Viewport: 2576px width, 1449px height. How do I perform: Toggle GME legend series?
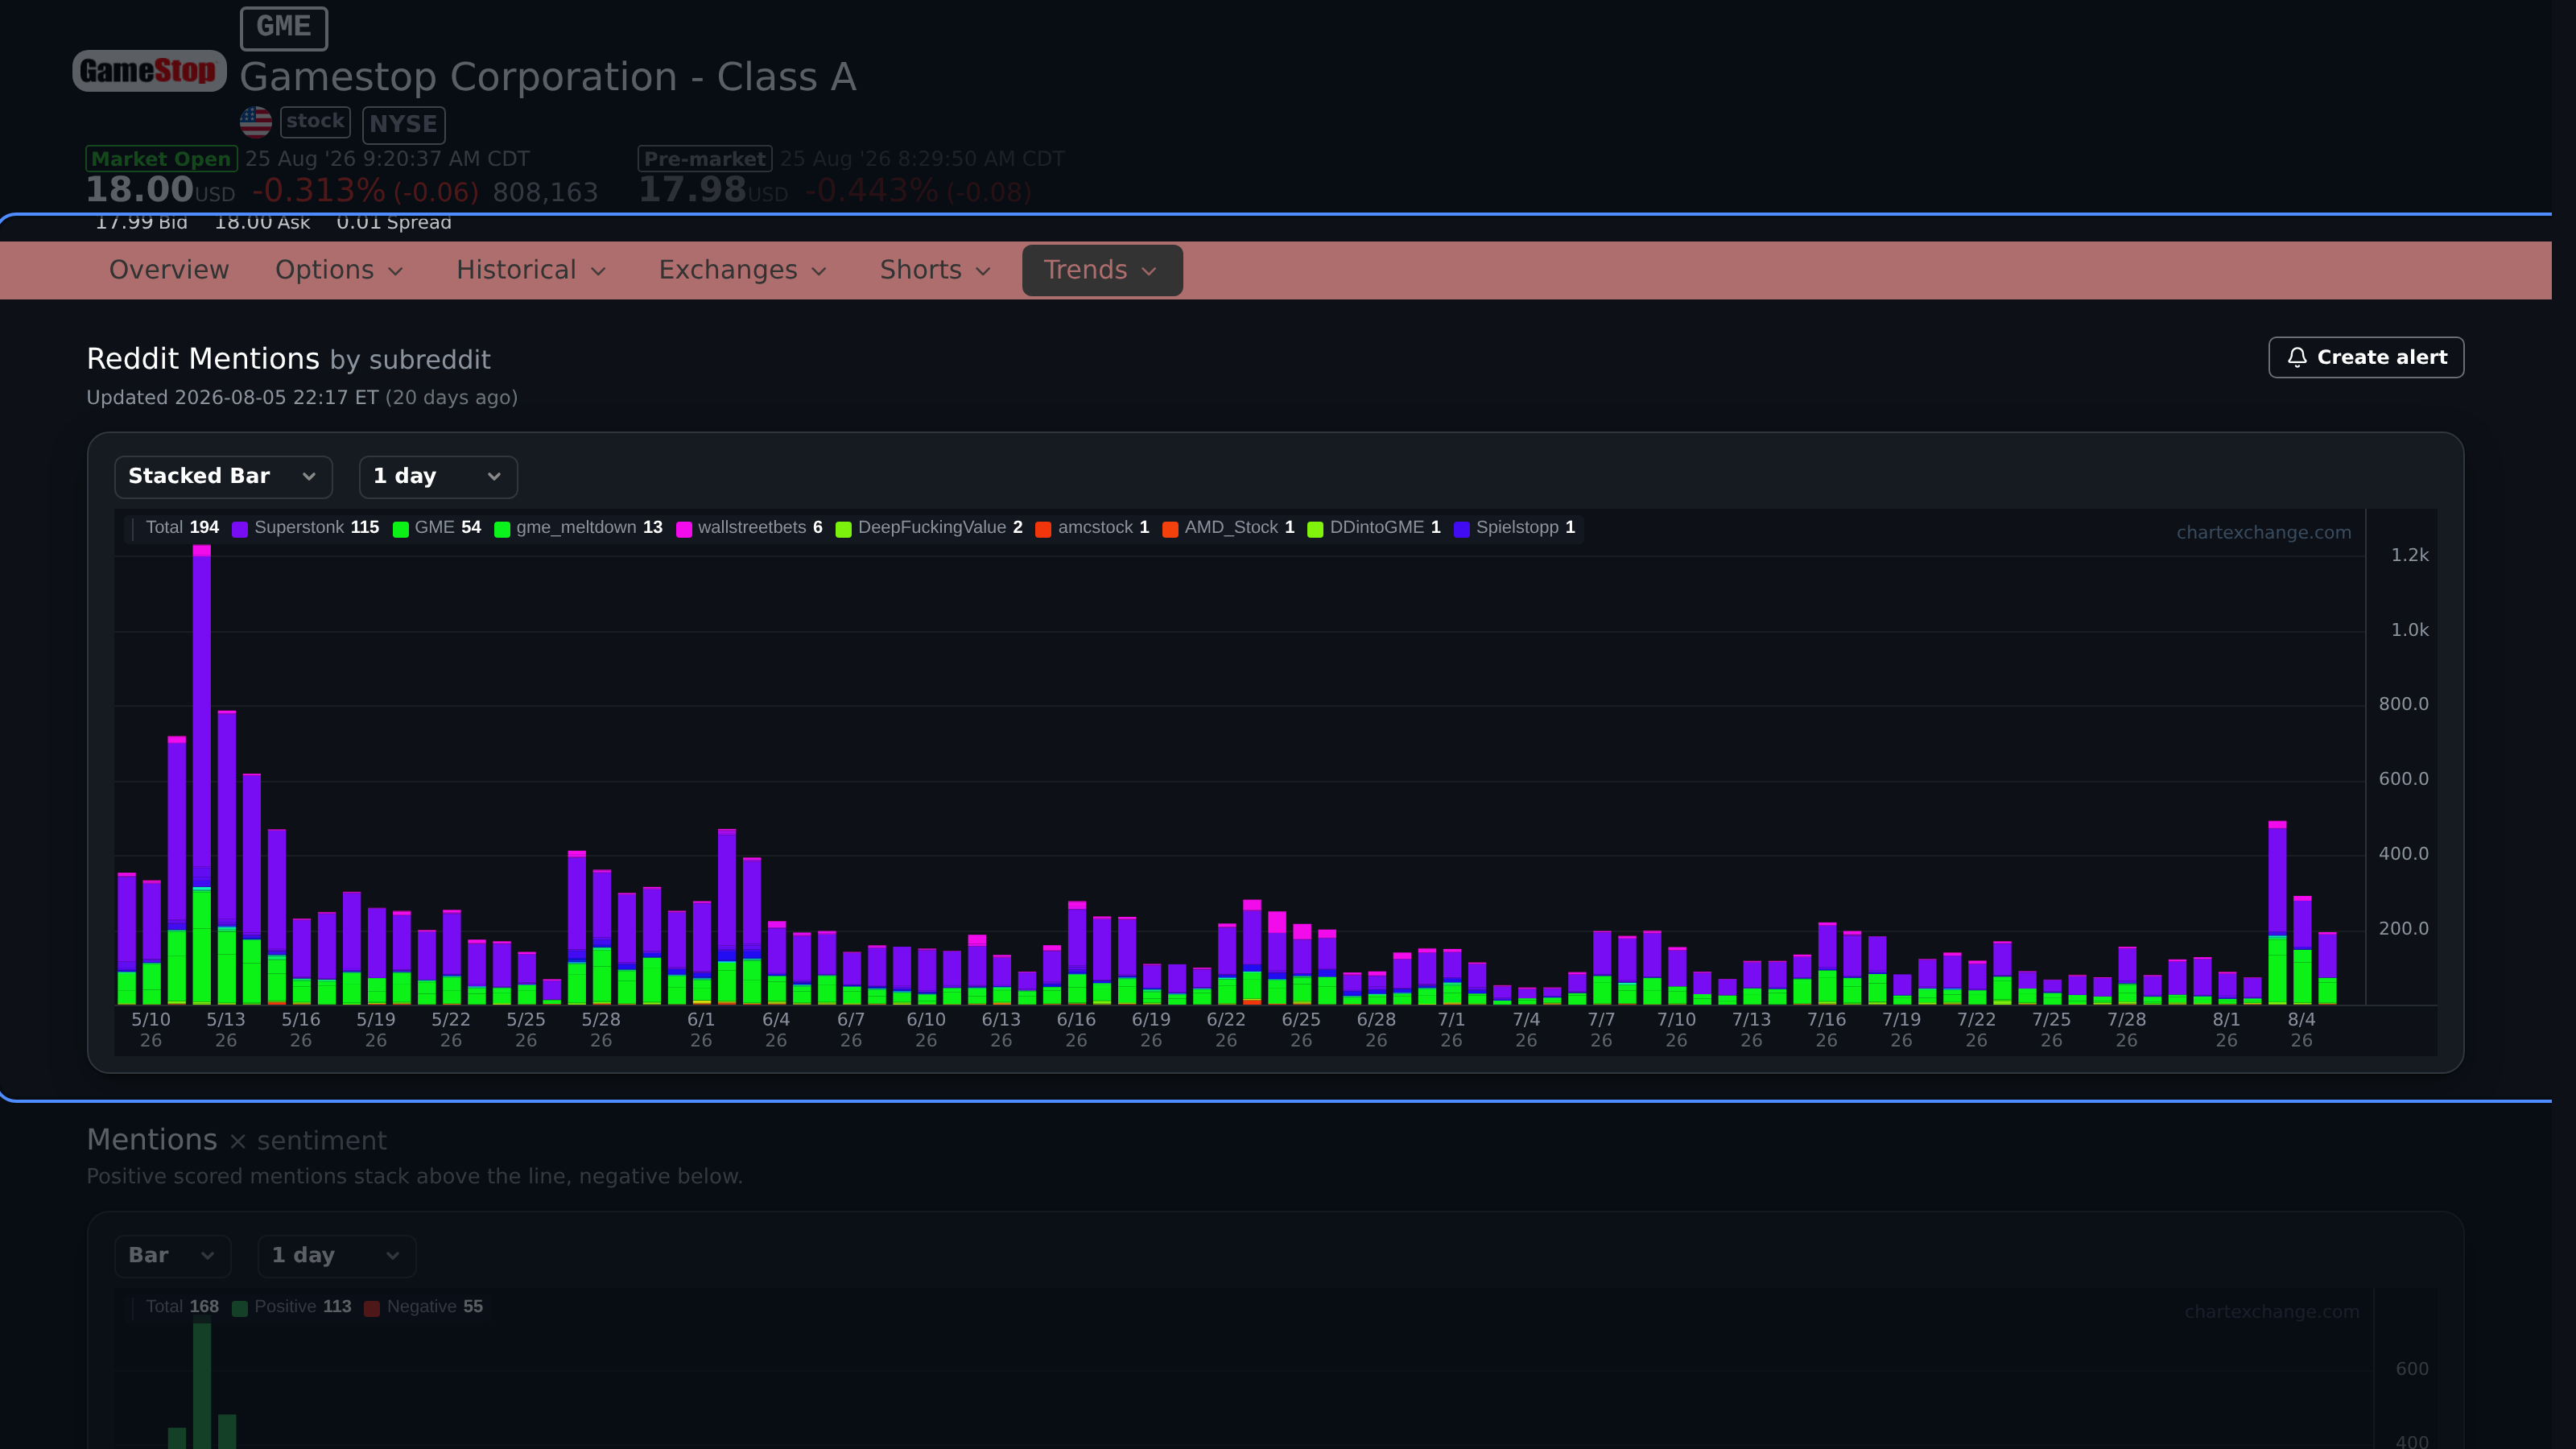pyautogui.click(x=437, y=527)
